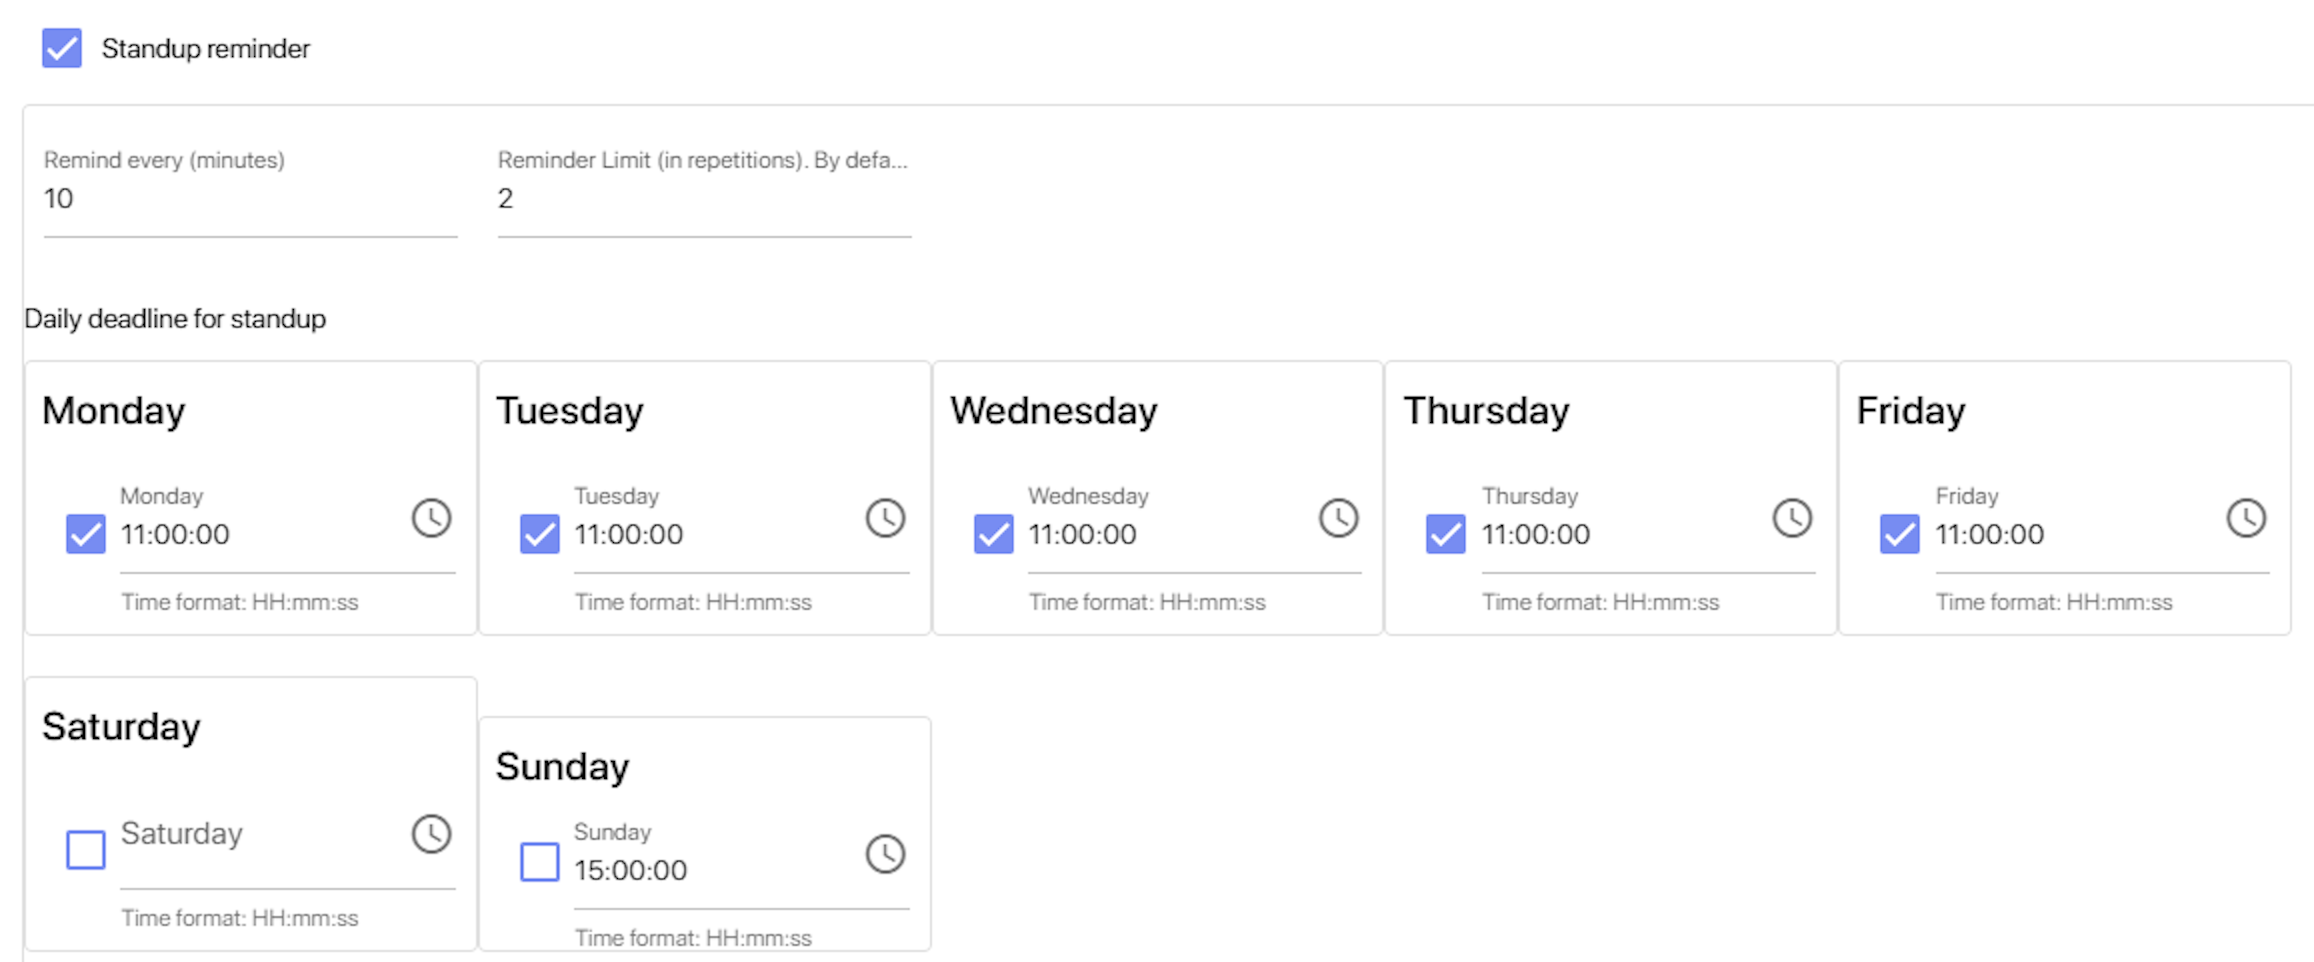Uncheck the Tuesday deadline checkbox

[540, 533]
